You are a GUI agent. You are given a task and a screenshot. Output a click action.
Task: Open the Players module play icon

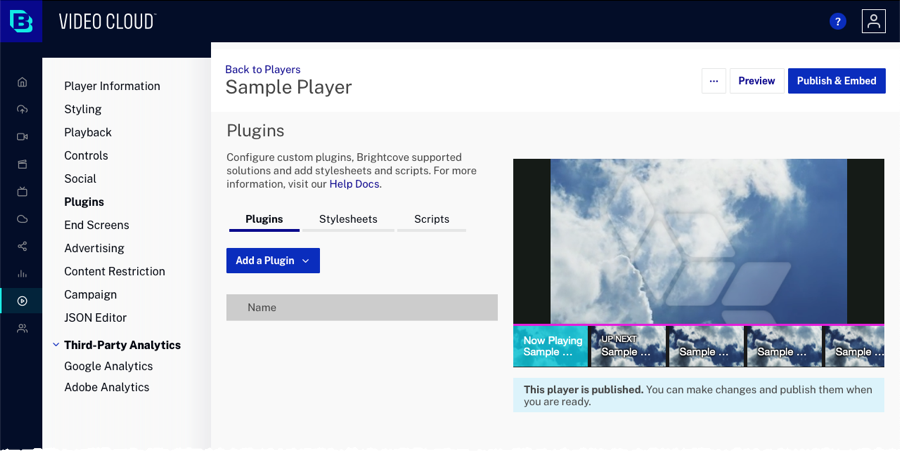tap(22, 301)
